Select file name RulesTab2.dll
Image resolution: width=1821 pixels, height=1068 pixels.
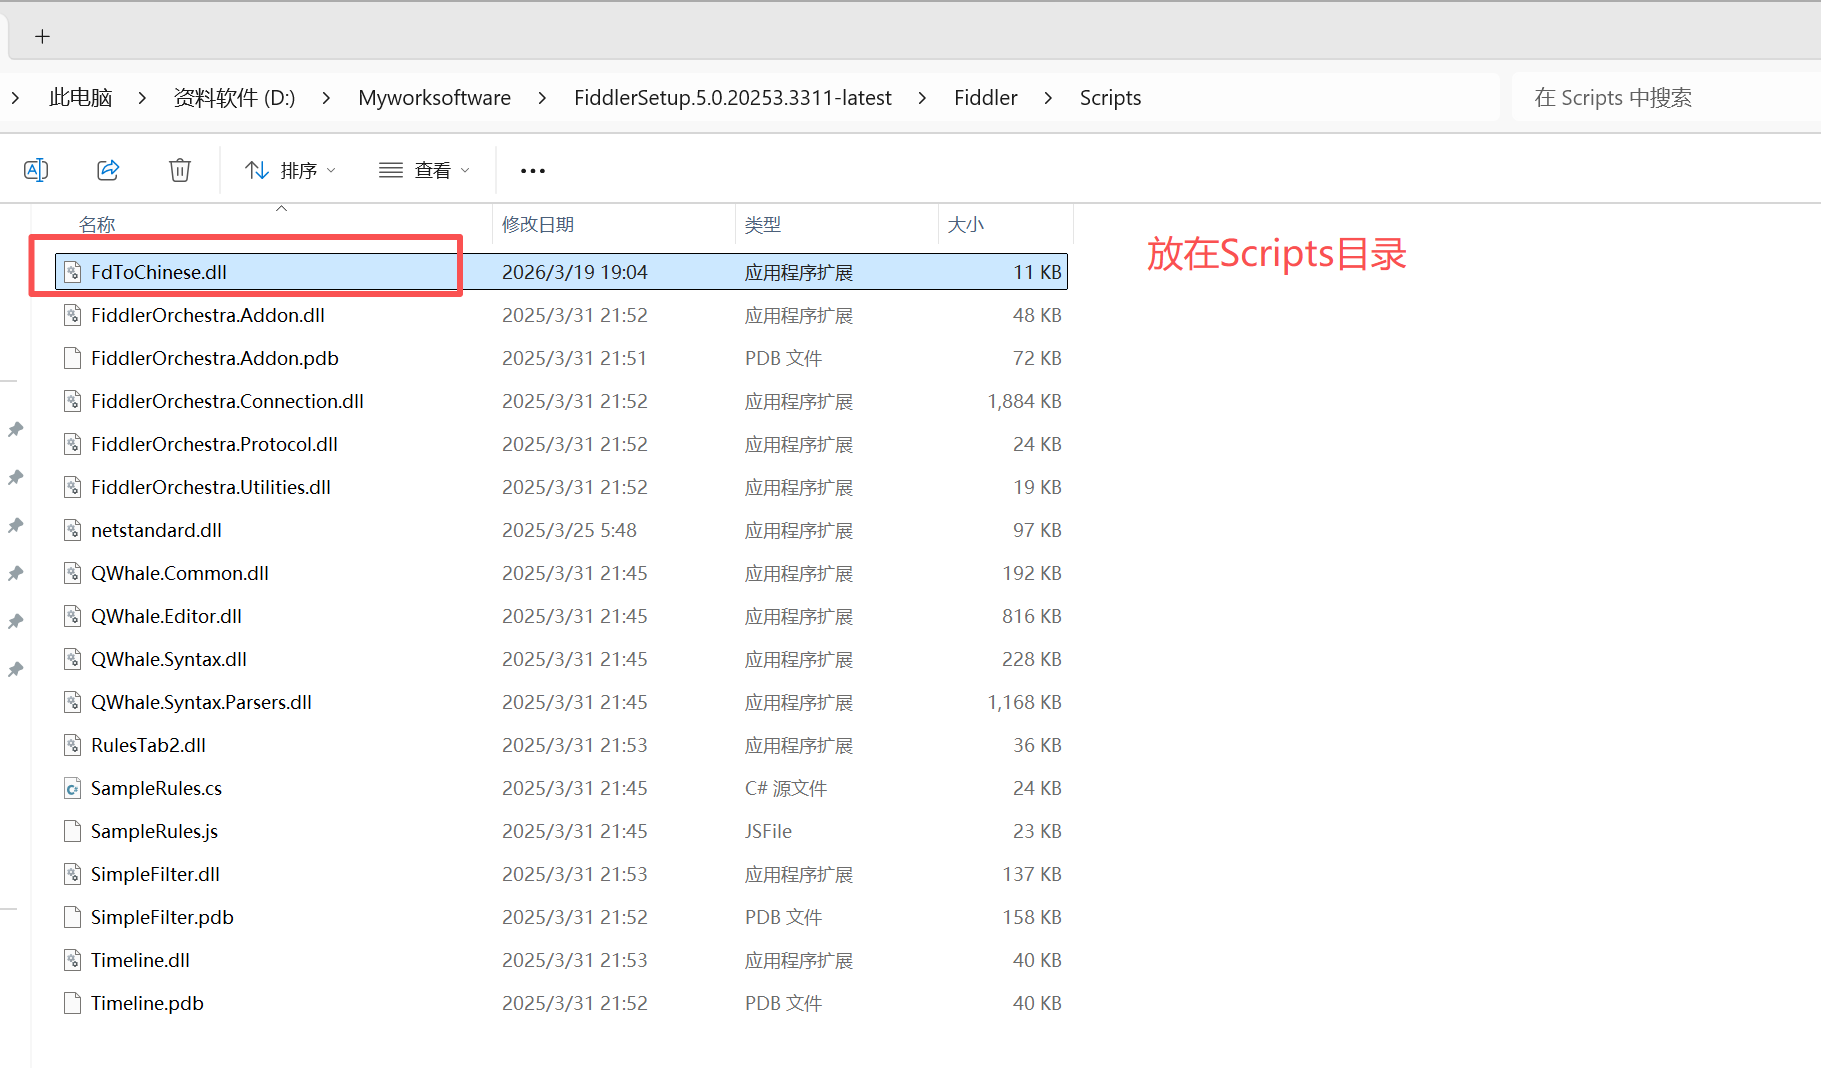pos(148,745)
